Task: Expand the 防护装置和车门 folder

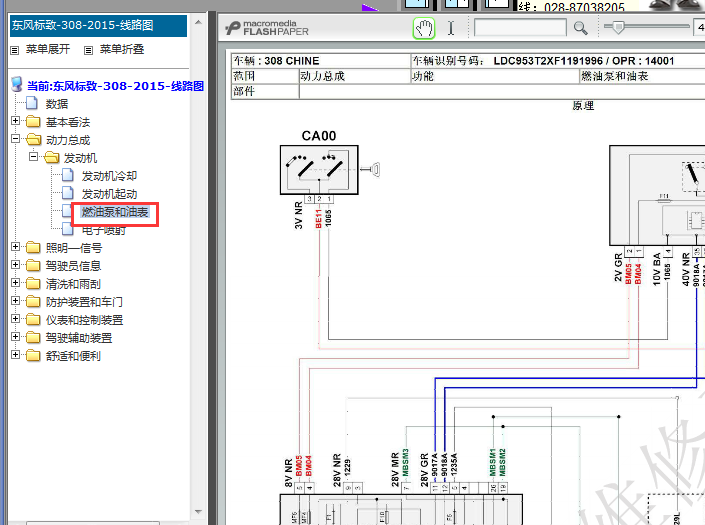Action: click(x=15, y=301)
